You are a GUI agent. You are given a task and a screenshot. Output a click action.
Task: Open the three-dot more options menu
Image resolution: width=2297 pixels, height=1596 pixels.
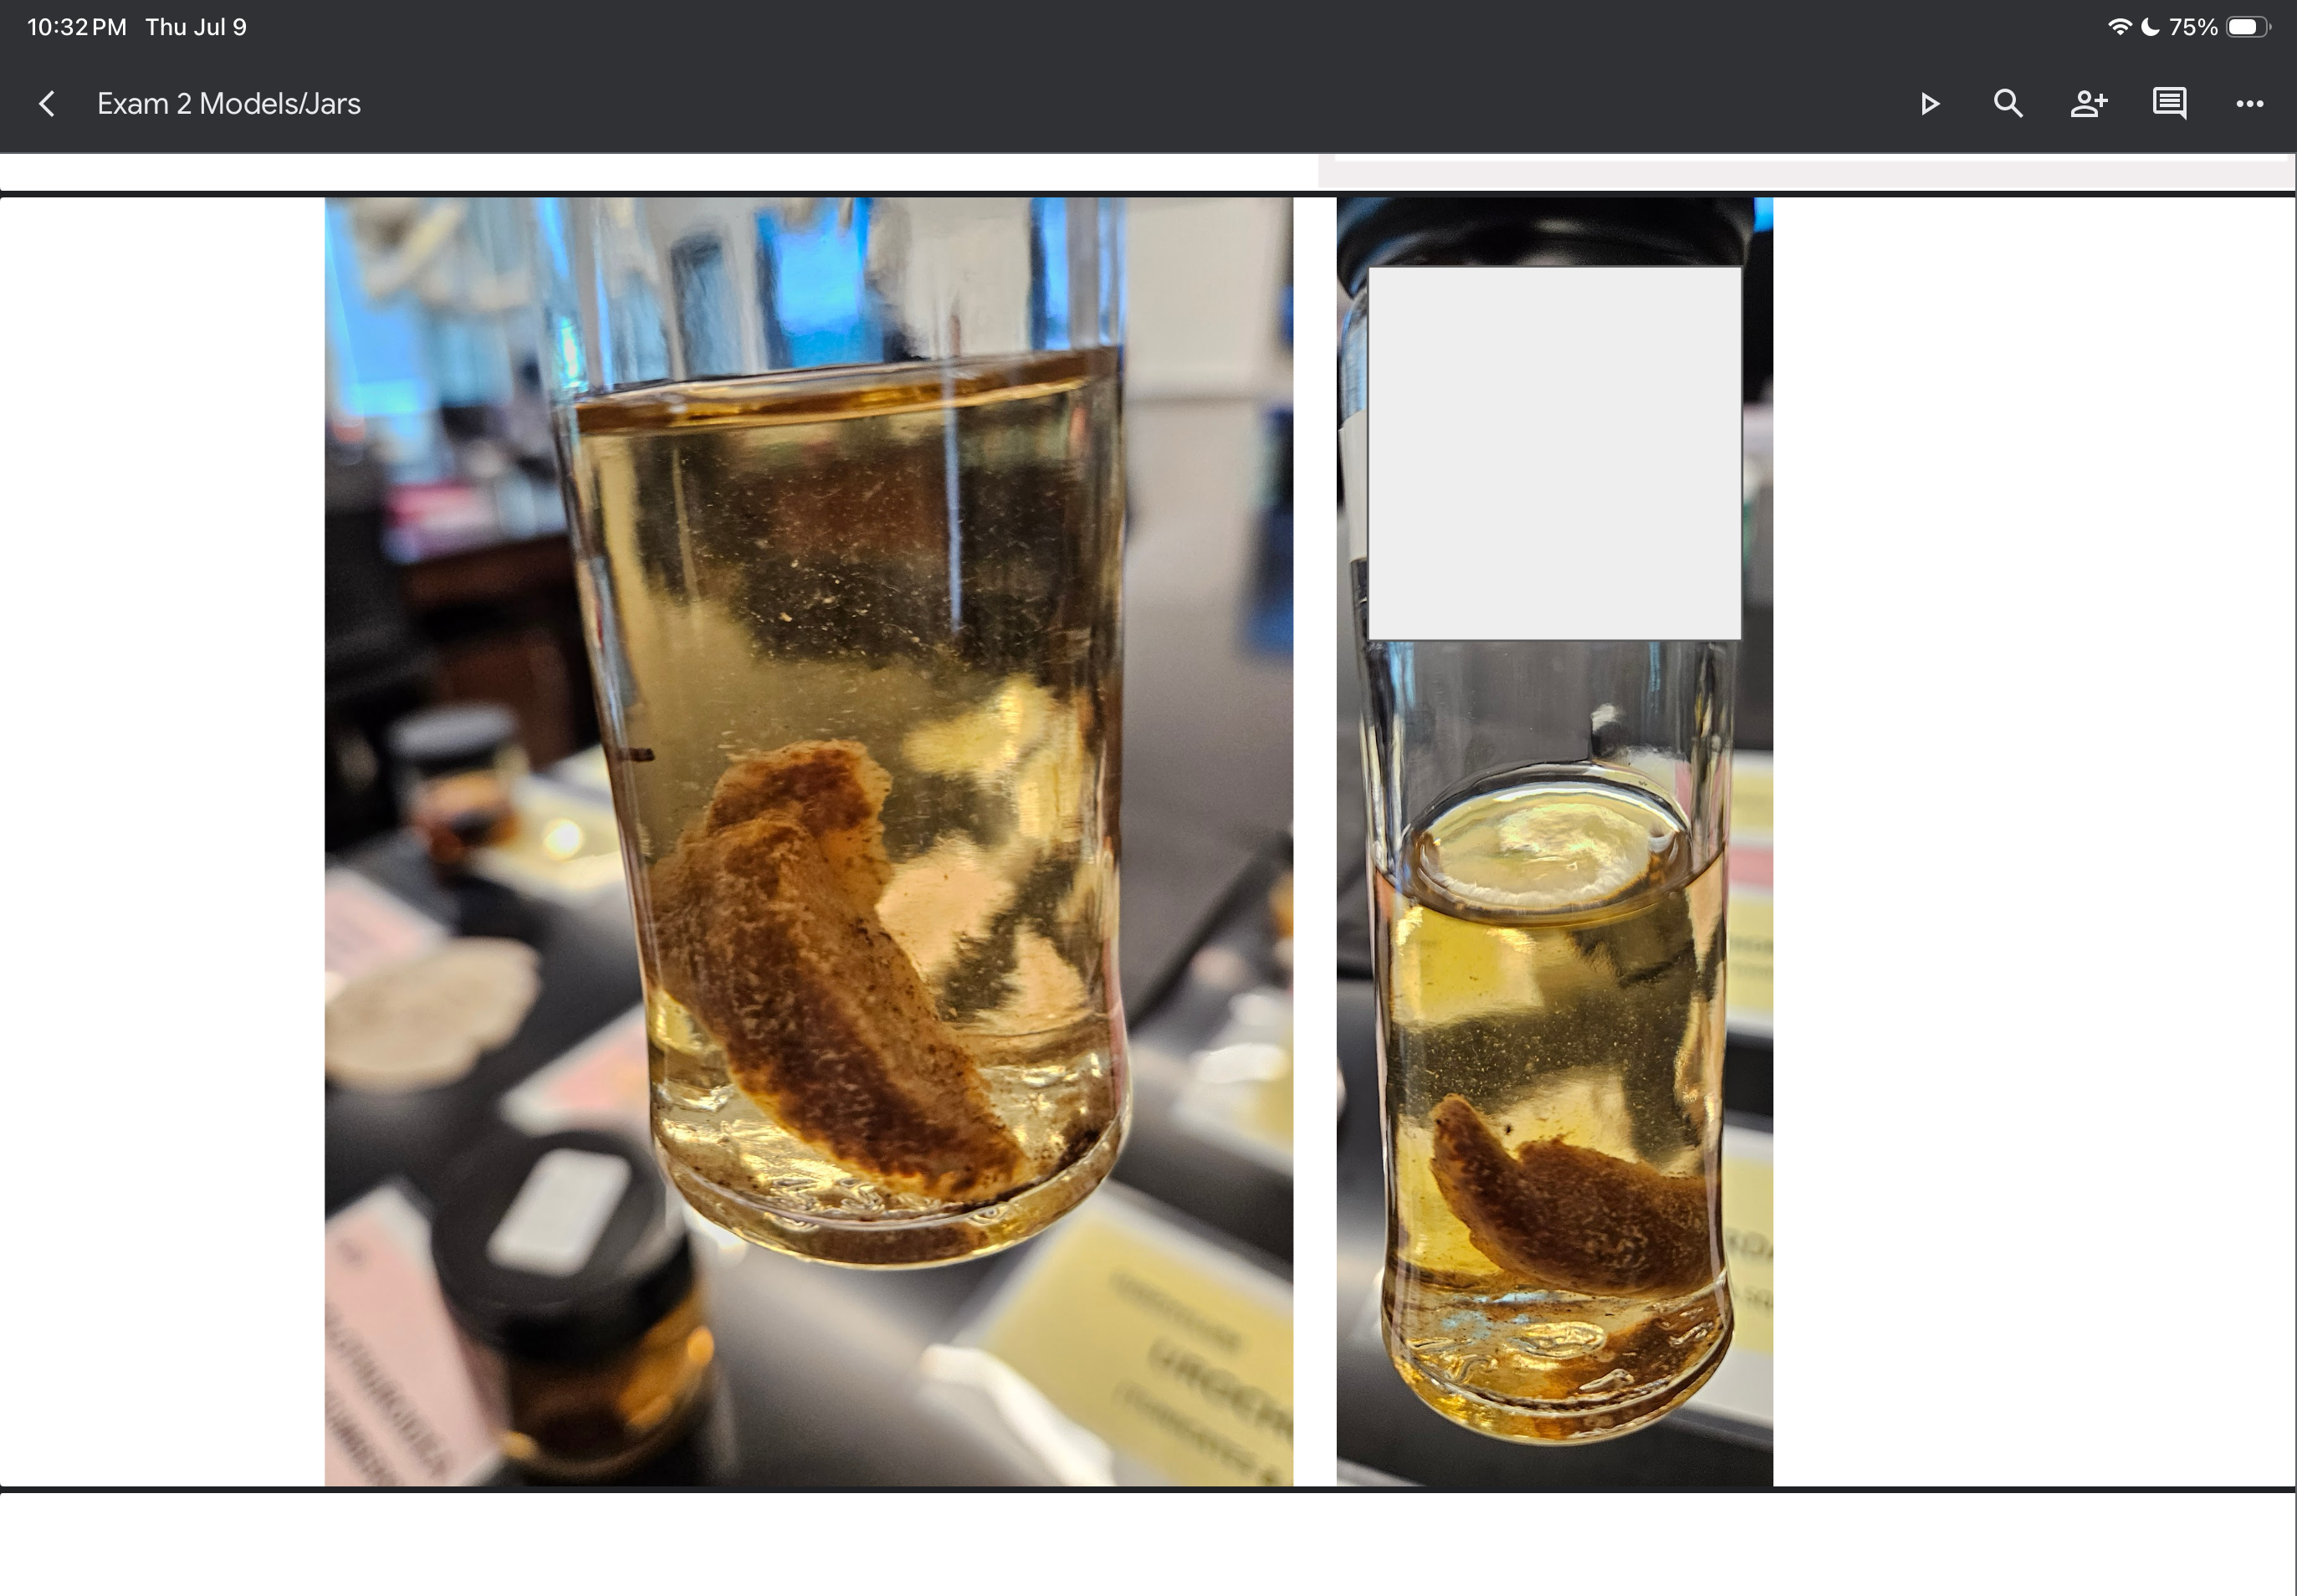click(x=2250, y=104)
